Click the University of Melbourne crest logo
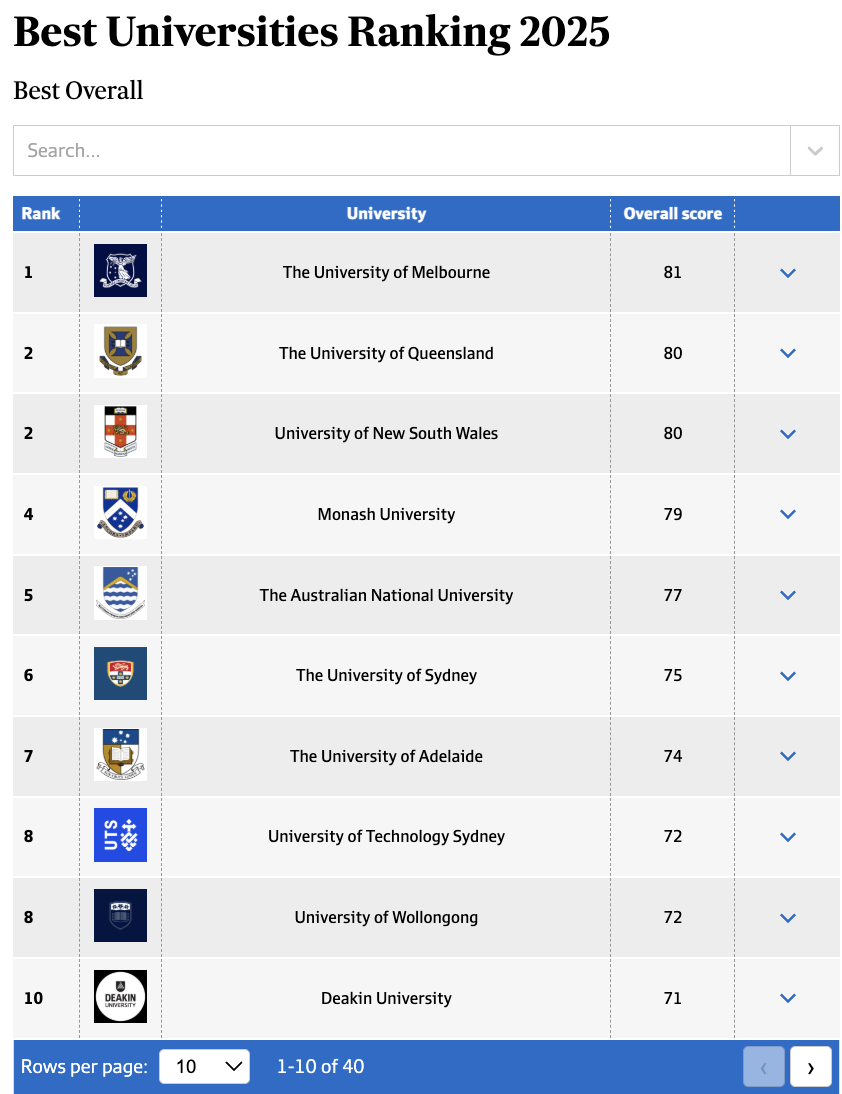The width and height of the screenshot is (842, 1094). [120, 271]
